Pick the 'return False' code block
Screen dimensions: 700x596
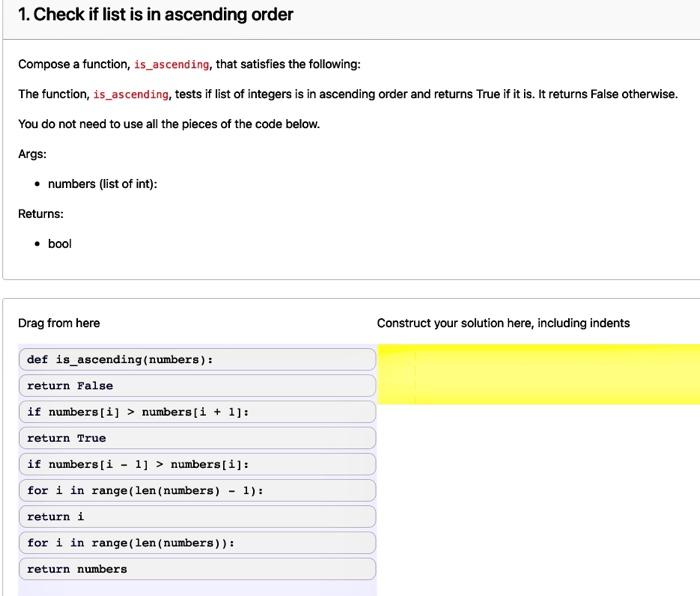(x=197, y=386)
